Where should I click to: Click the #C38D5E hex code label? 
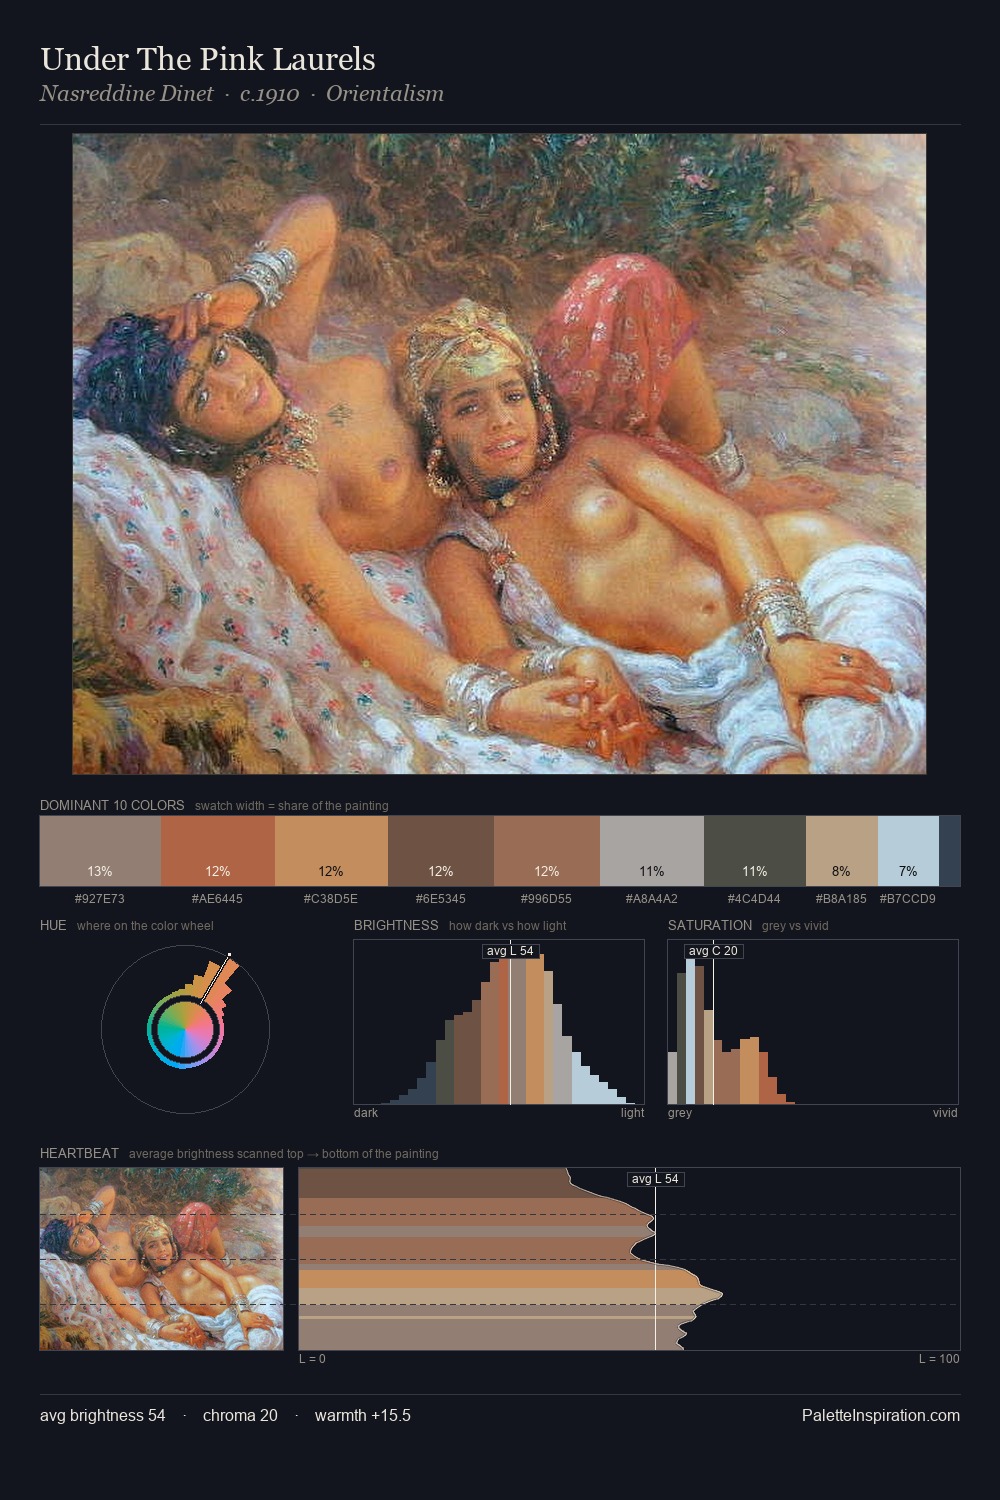331,898
